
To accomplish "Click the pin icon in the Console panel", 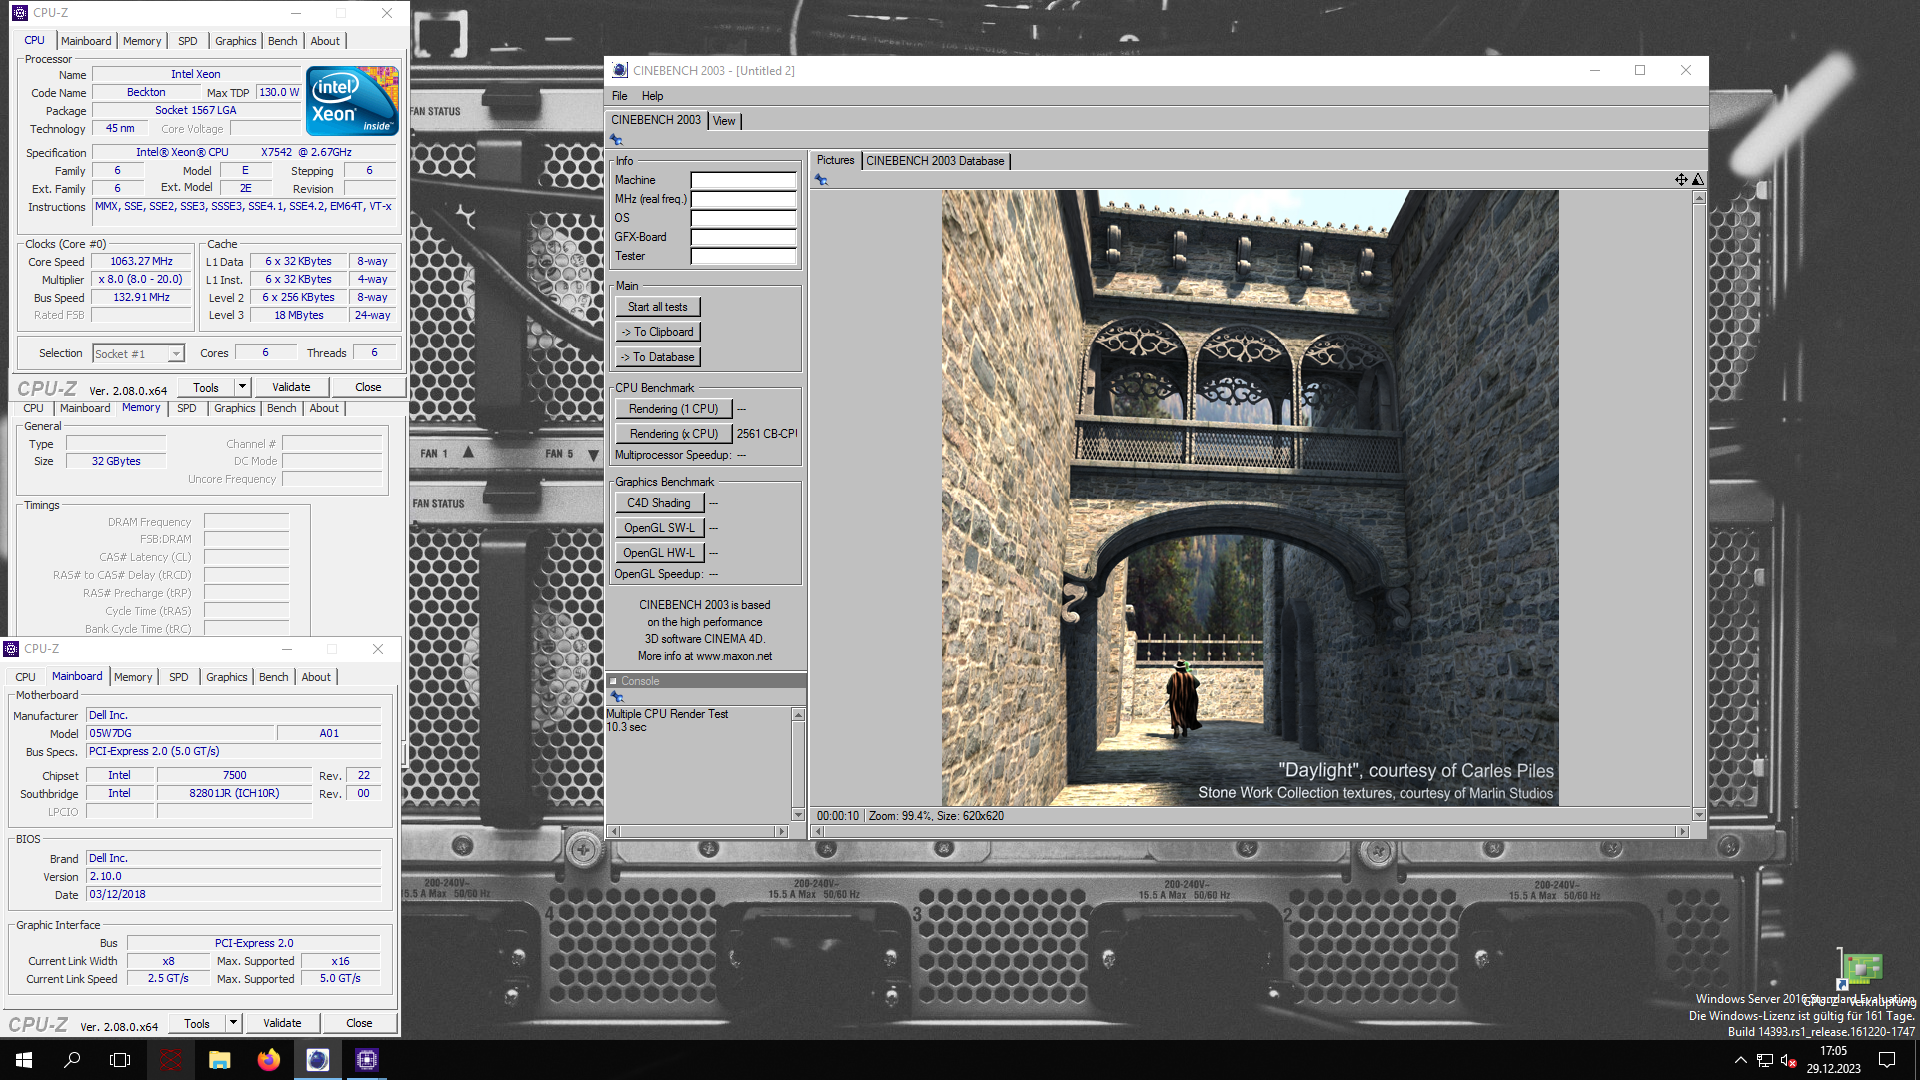I will [616, 697].
